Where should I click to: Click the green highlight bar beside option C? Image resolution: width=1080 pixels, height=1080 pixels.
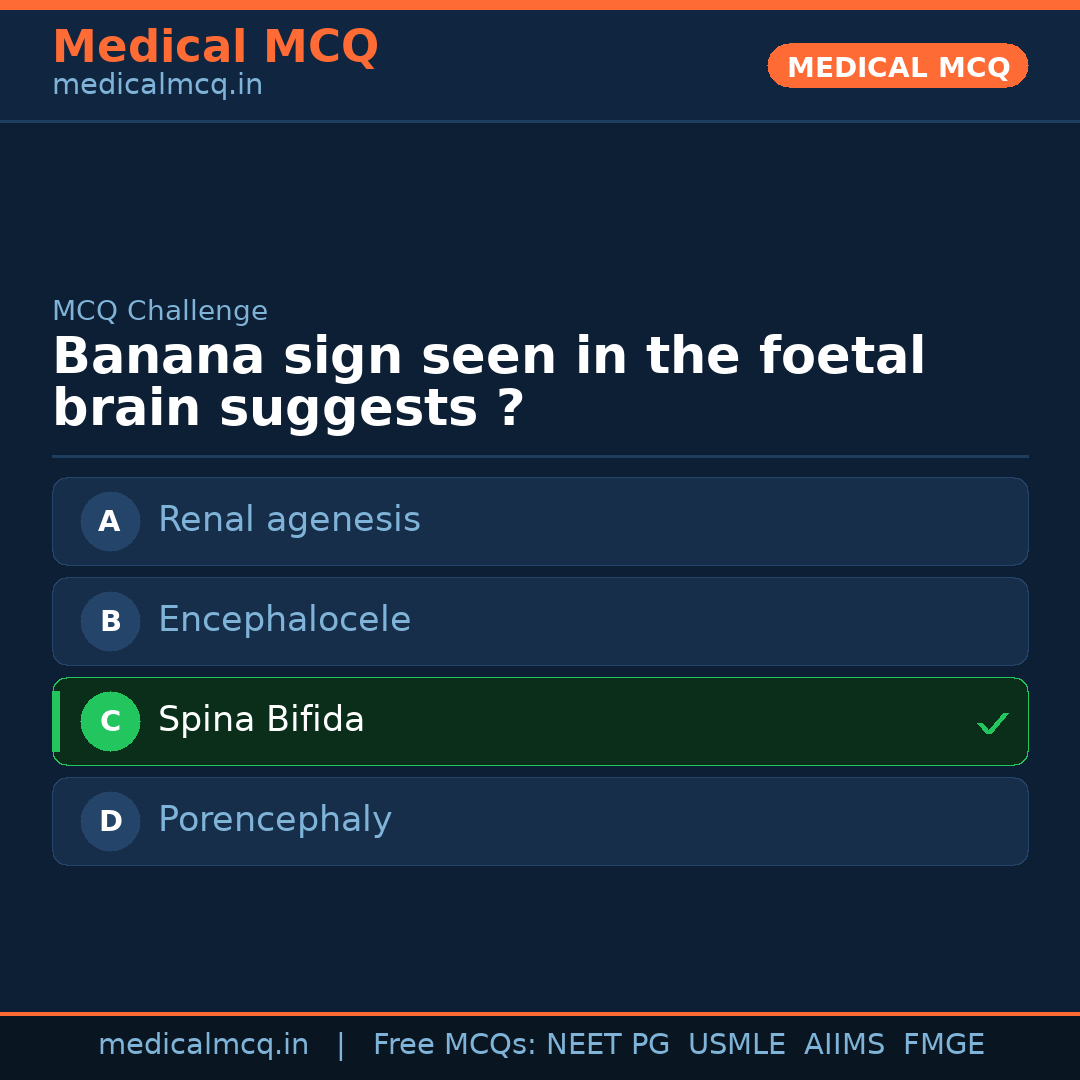click(x=55, y=721)
